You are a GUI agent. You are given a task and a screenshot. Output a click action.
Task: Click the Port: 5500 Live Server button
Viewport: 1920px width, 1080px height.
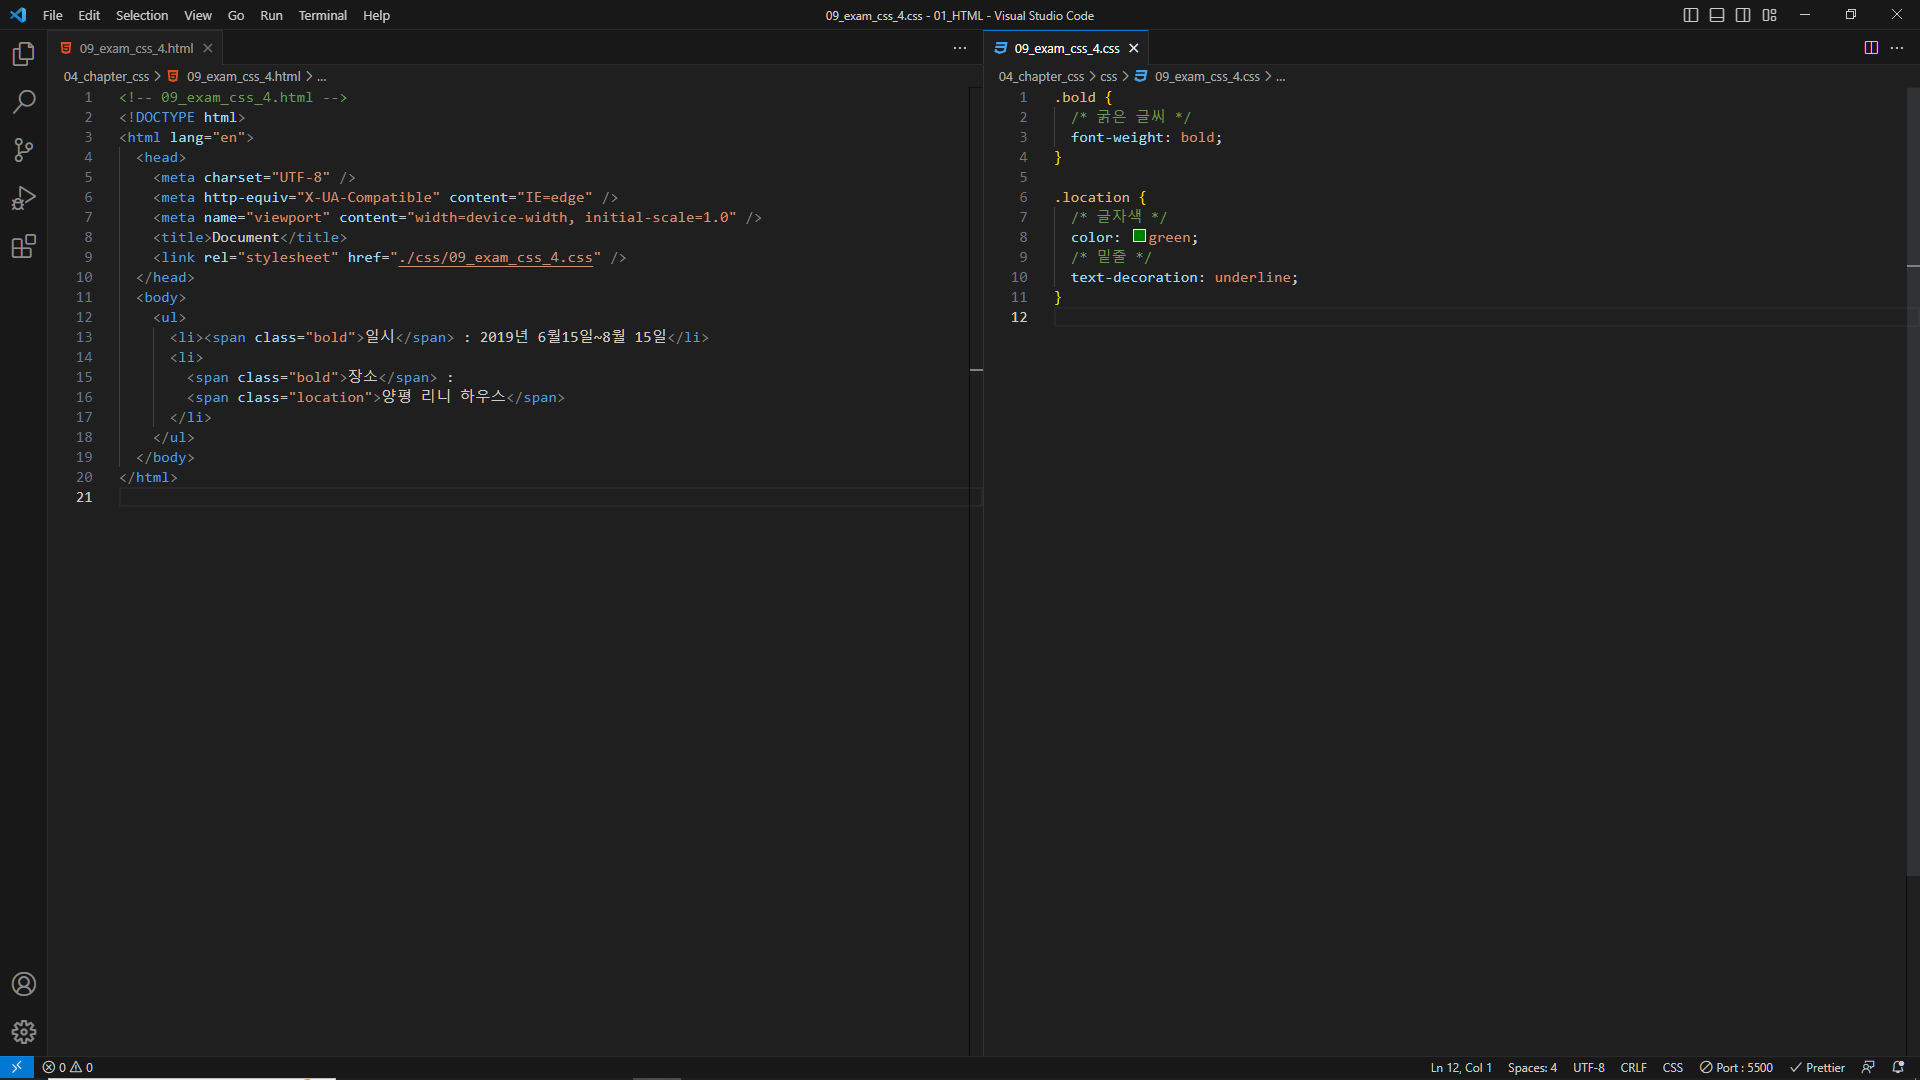click(1736, 1067)
